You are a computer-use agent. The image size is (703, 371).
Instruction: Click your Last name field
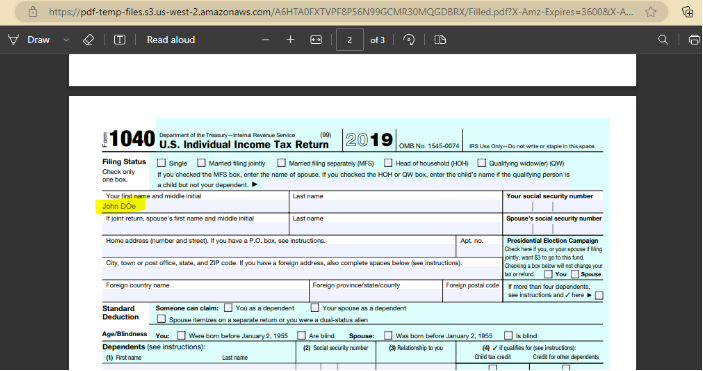(396, 206)
